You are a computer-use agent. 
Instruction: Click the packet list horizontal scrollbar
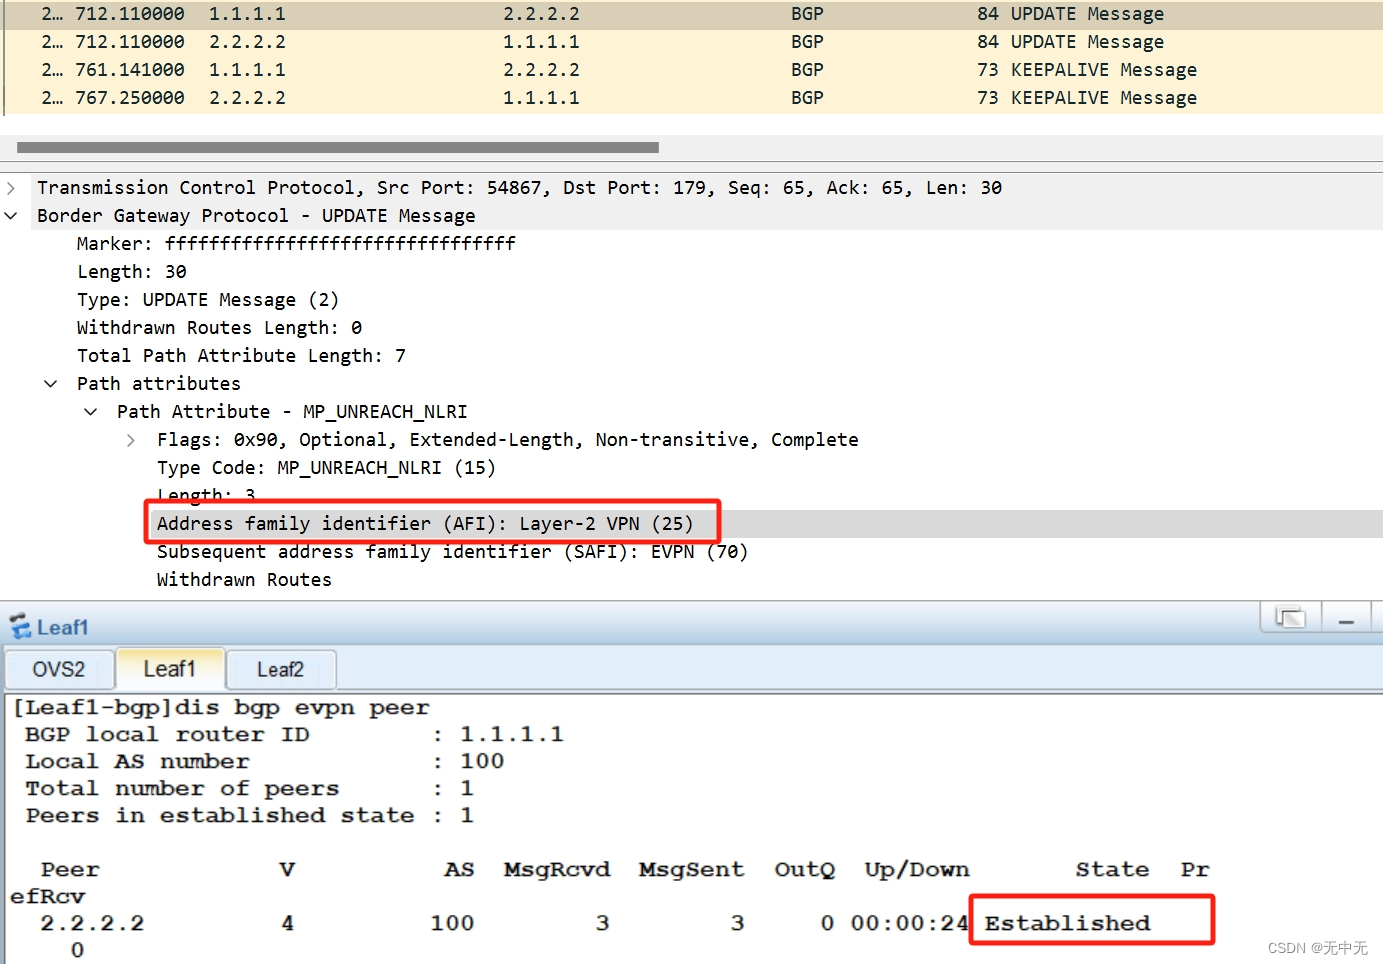pos(338,147)
